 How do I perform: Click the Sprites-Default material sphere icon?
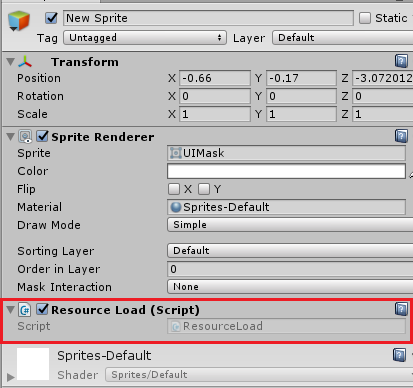pos(176,207)
